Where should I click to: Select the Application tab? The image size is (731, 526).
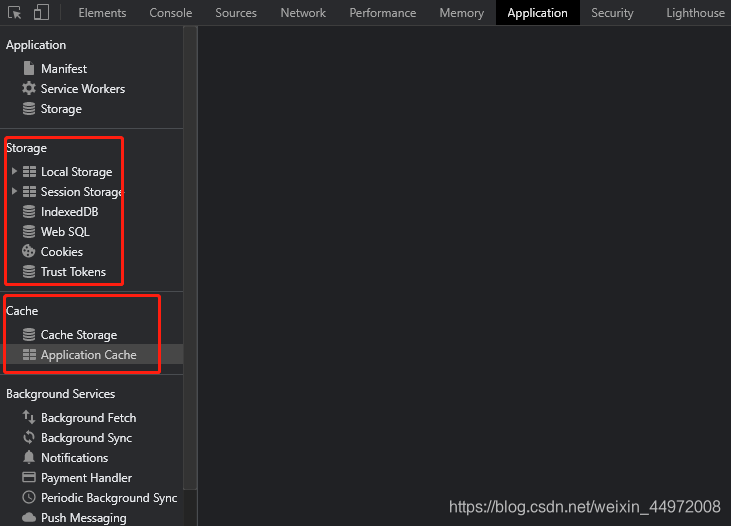538,13
